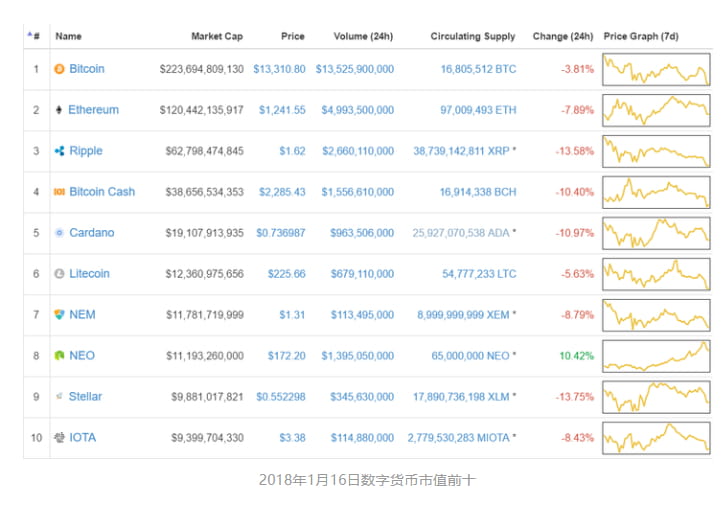Viewport: 726px width, 530px height.
Task: Open the Stellar coin link
Action: pyautogui.click(x=85, y=396)
